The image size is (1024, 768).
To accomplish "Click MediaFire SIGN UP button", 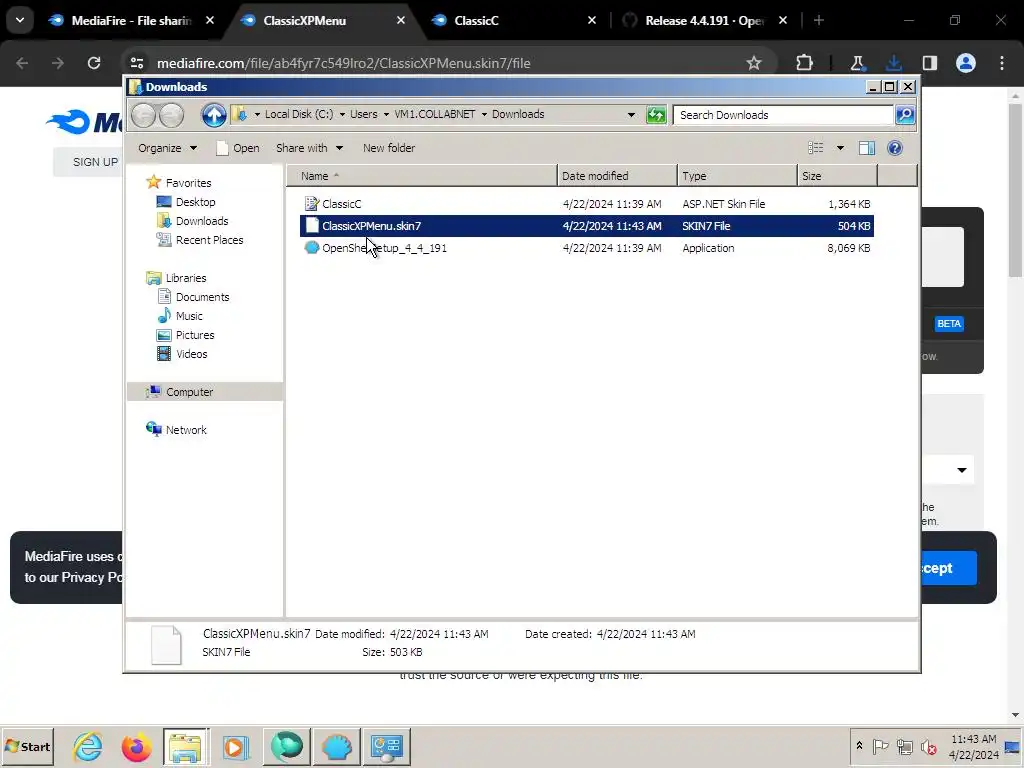I will [x=95, y=162].
